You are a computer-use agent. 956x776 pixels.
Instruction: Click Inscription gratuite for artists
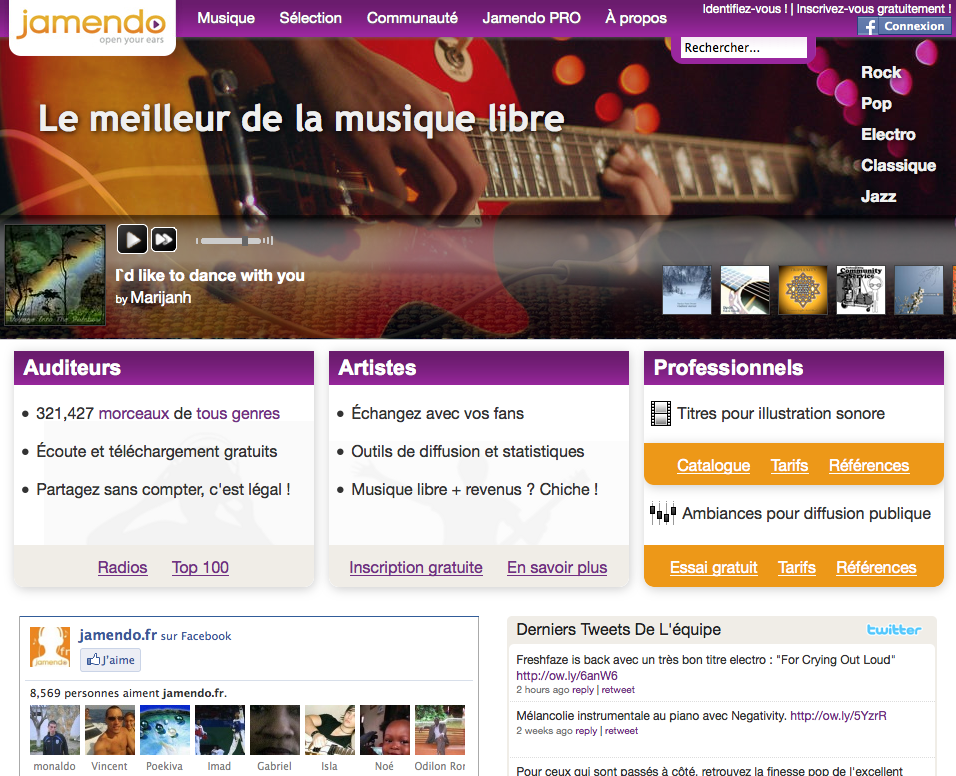click(416, 567)
